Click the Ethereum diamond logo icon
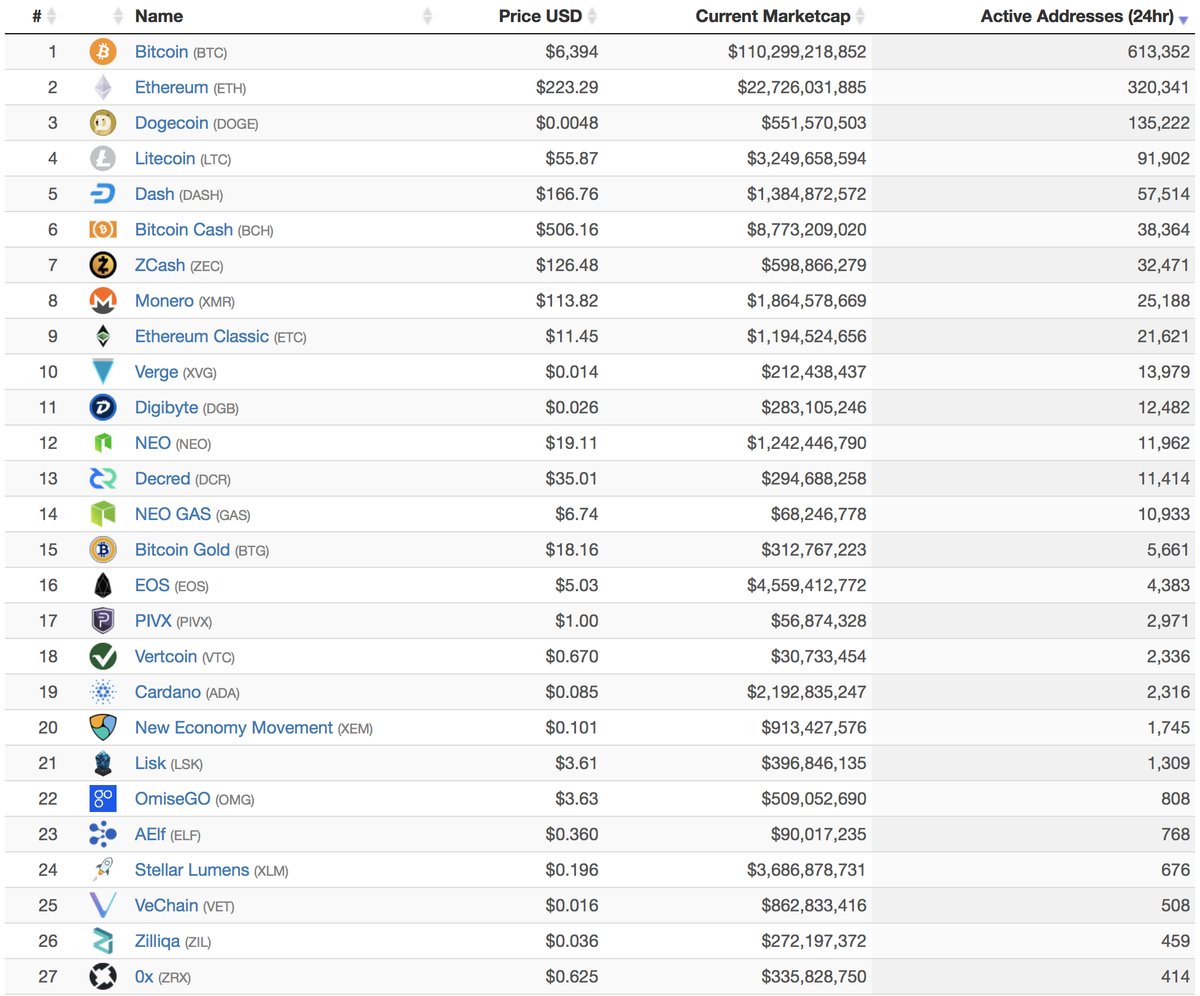Image resolution: width=1200 pixels, height=996 pixels. click(103, 88)
